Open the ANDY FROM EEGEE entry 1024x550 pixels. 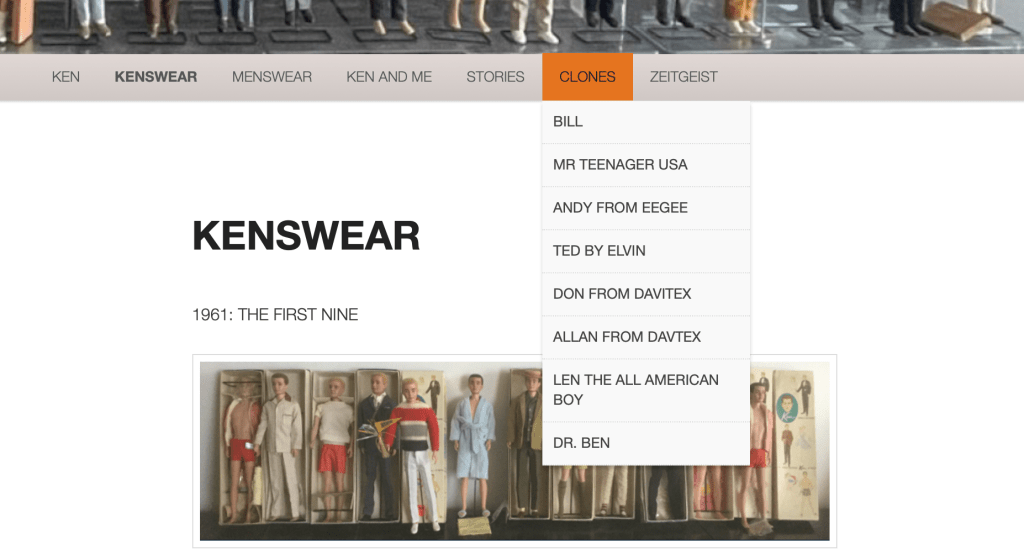point(620,208)
